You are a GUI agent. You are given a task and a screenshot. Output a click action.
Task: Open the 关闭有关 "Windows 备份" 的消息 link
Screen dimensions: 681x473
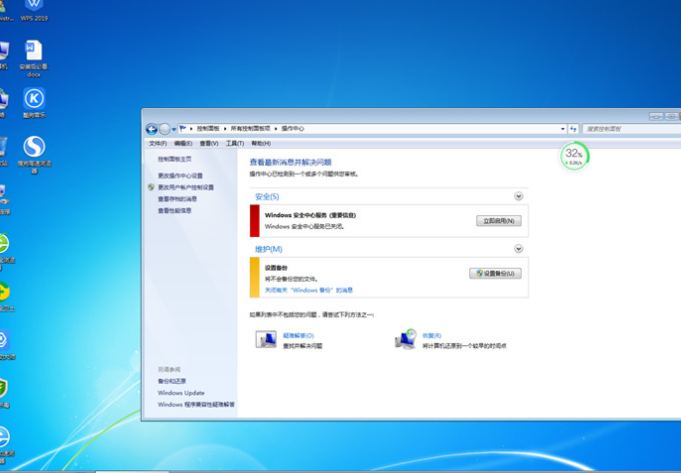point(309,290)
